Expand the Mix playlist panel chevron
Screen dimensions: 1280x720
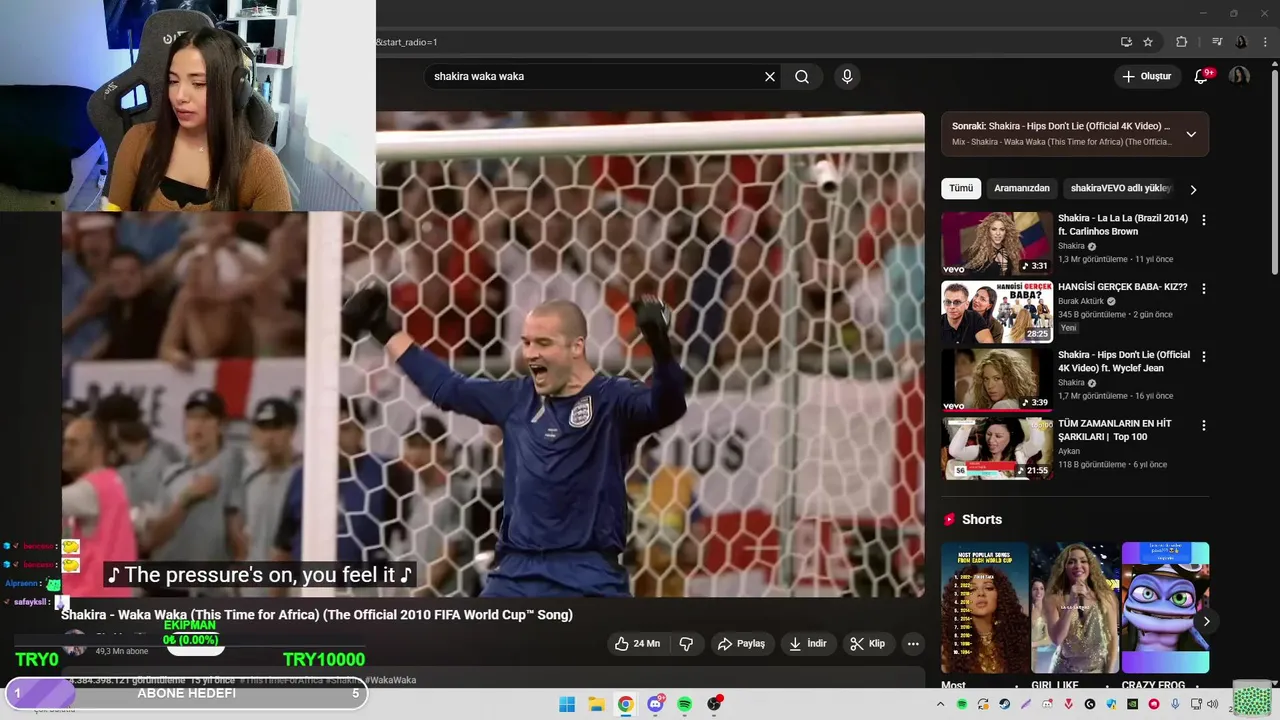click(1191, 134)
